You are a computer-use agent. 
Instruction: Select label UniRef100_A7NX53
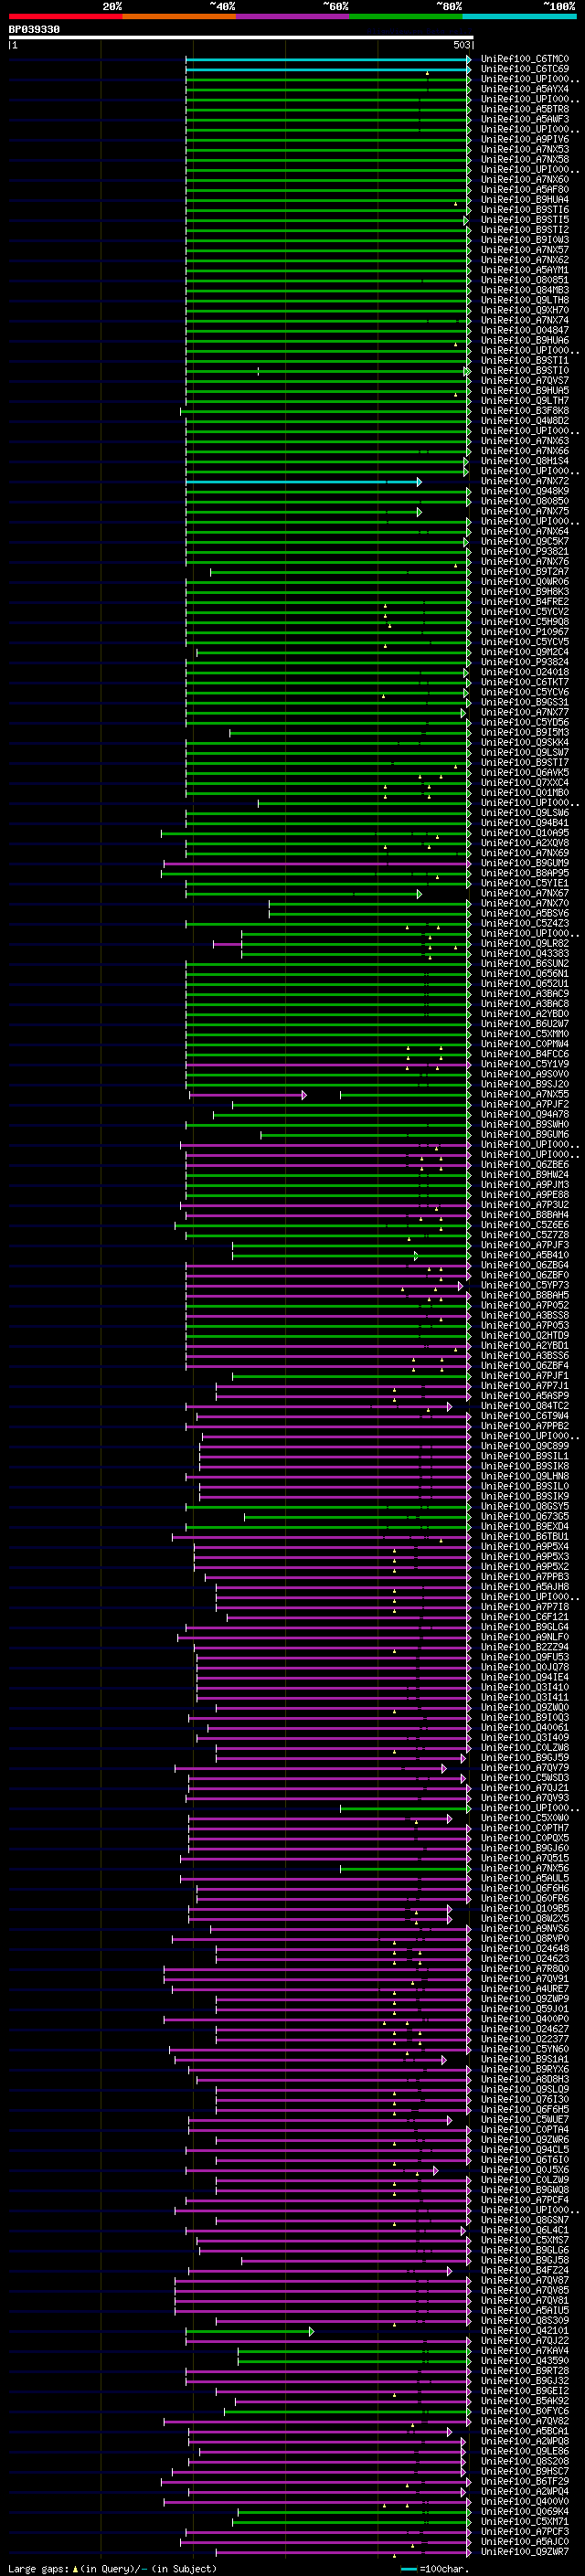click(x=525, y=149)
